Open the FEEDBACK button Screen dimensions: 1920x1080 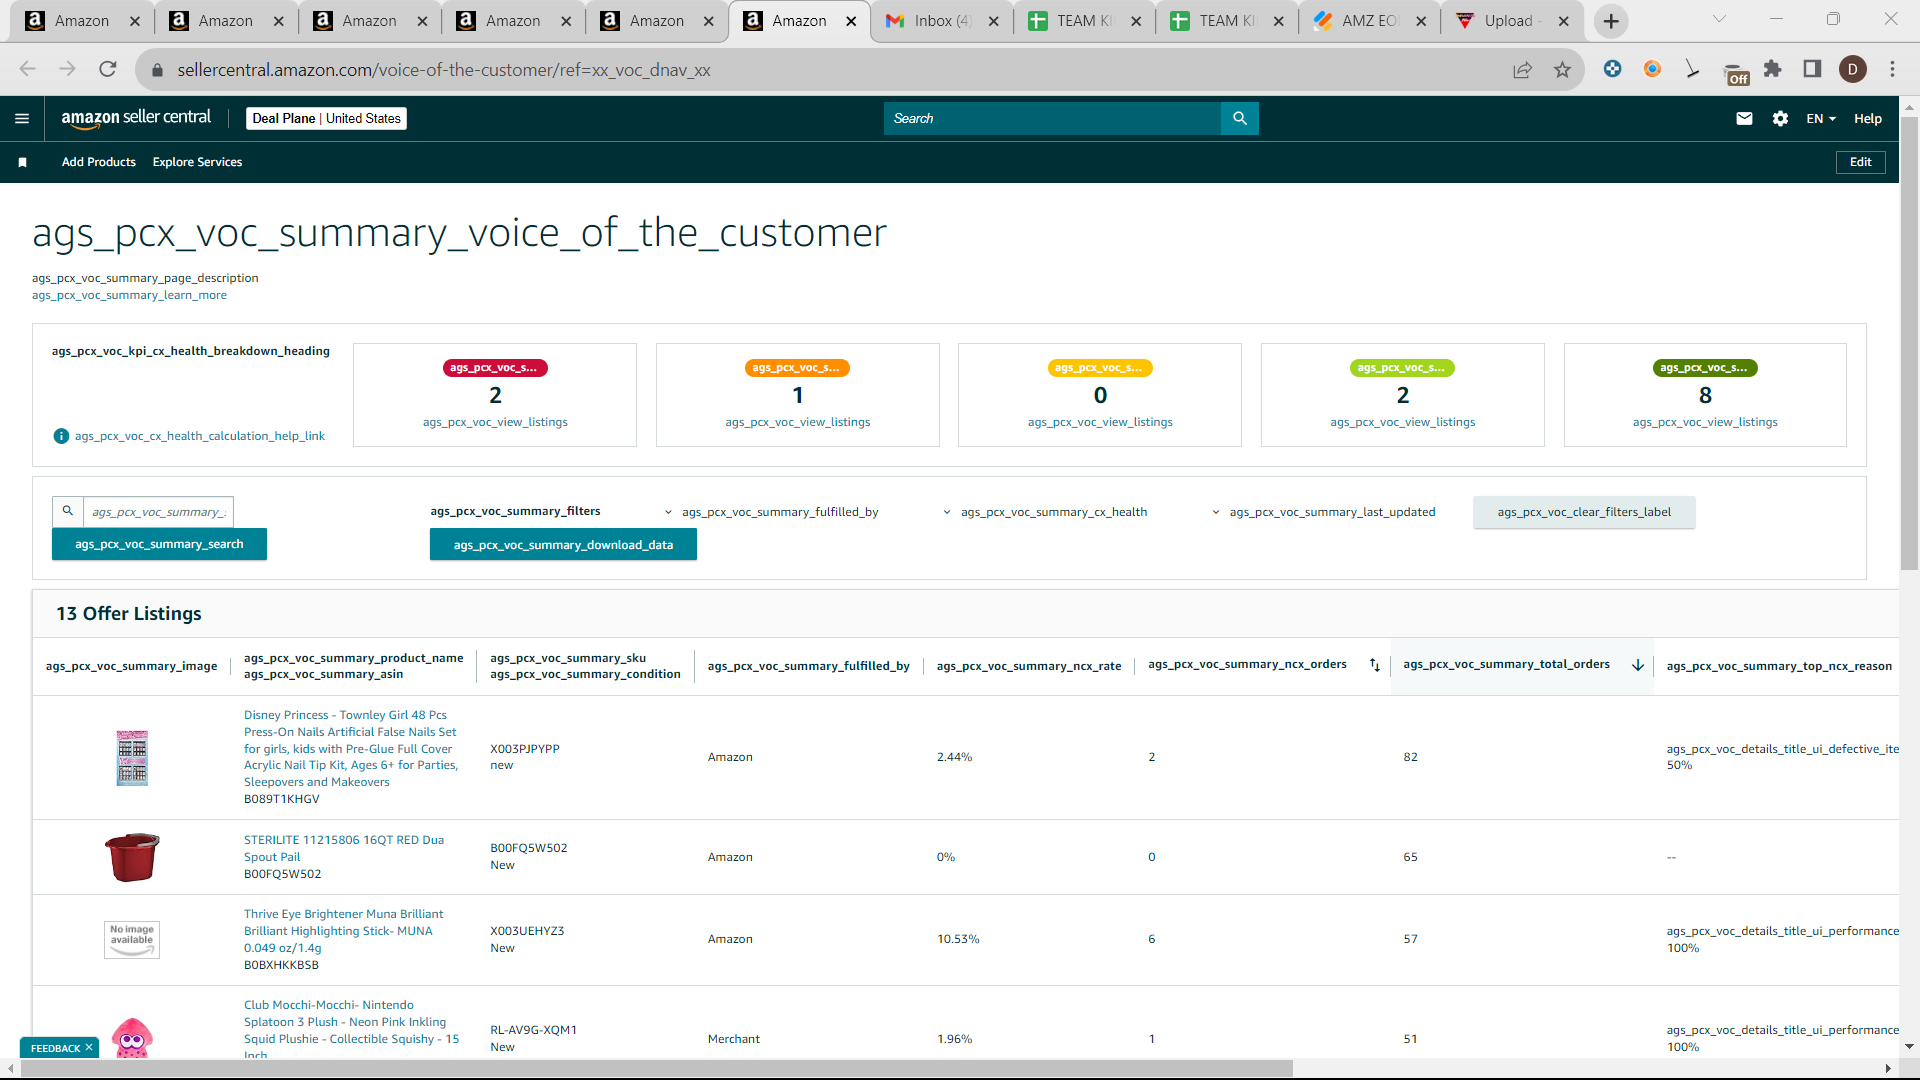[x=55, y=1048]
